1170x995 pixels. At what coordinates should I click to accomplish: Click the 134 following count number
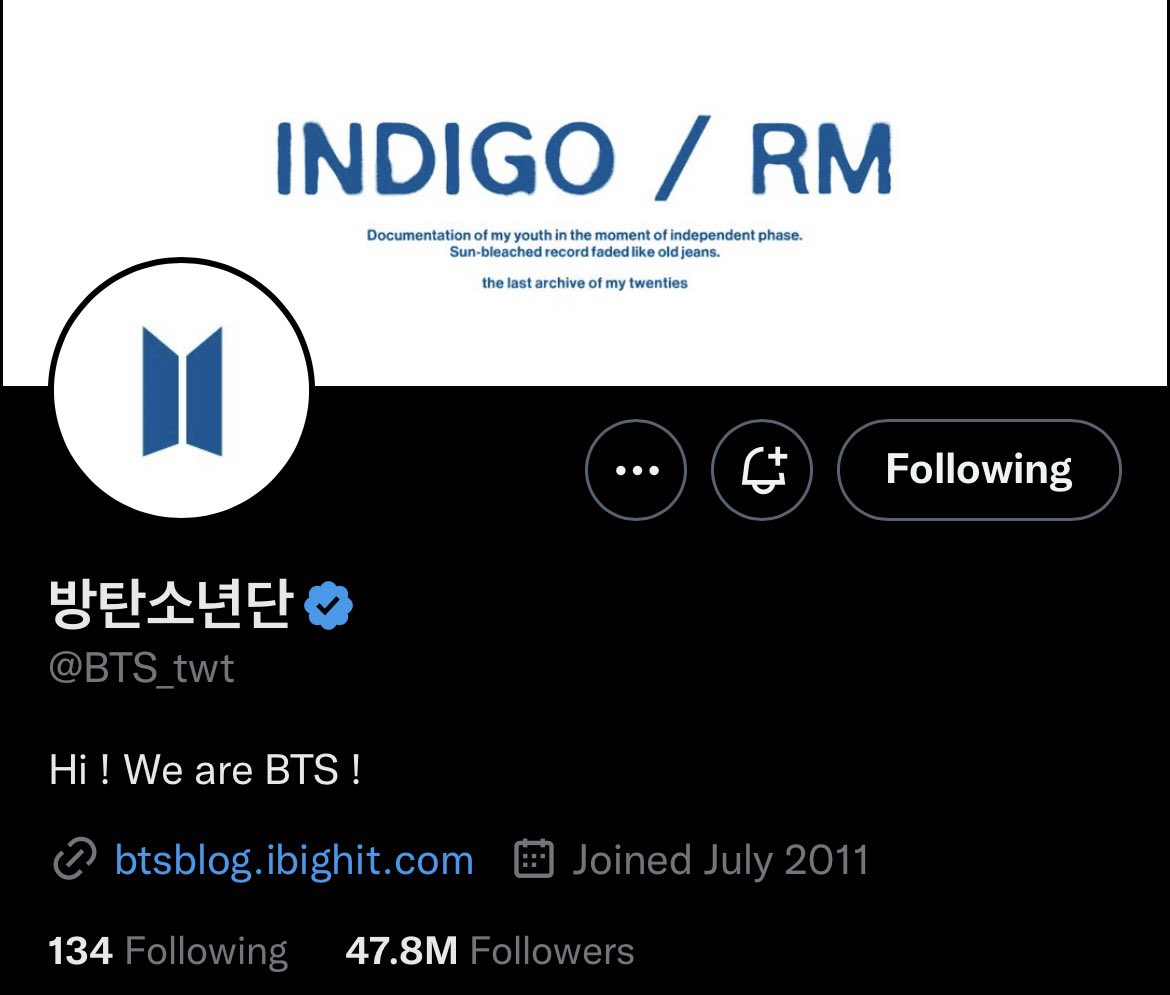point(81,952)
